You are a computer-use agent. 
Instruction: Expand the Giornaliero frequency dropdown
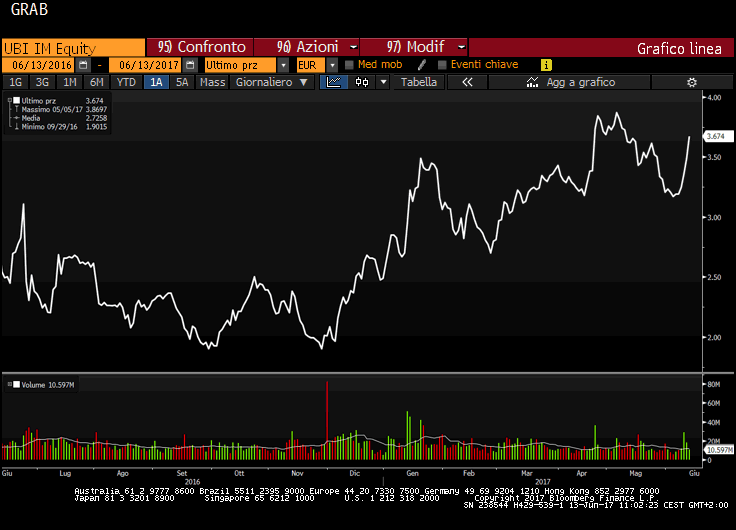(271, 82)
